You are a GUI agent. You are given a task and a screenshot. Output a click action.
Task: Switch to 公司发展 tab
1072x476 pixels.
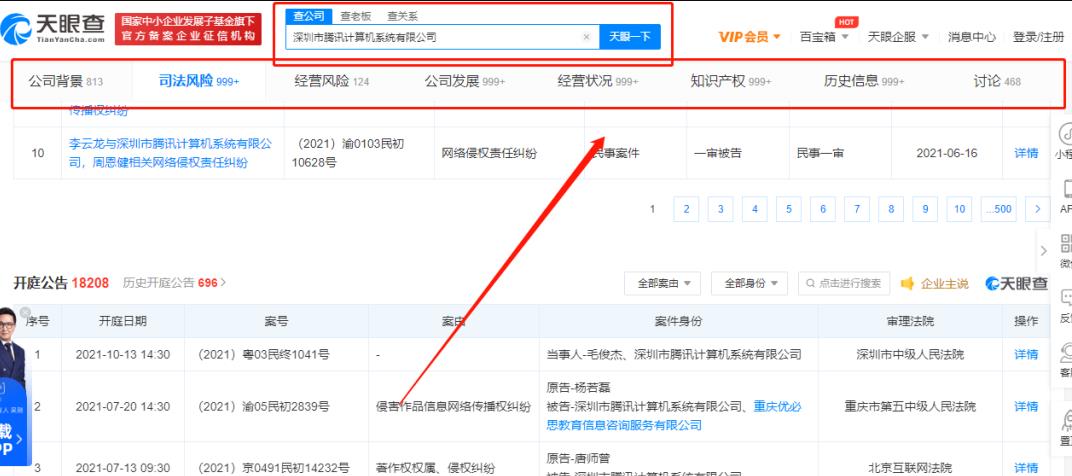(464, 81)
